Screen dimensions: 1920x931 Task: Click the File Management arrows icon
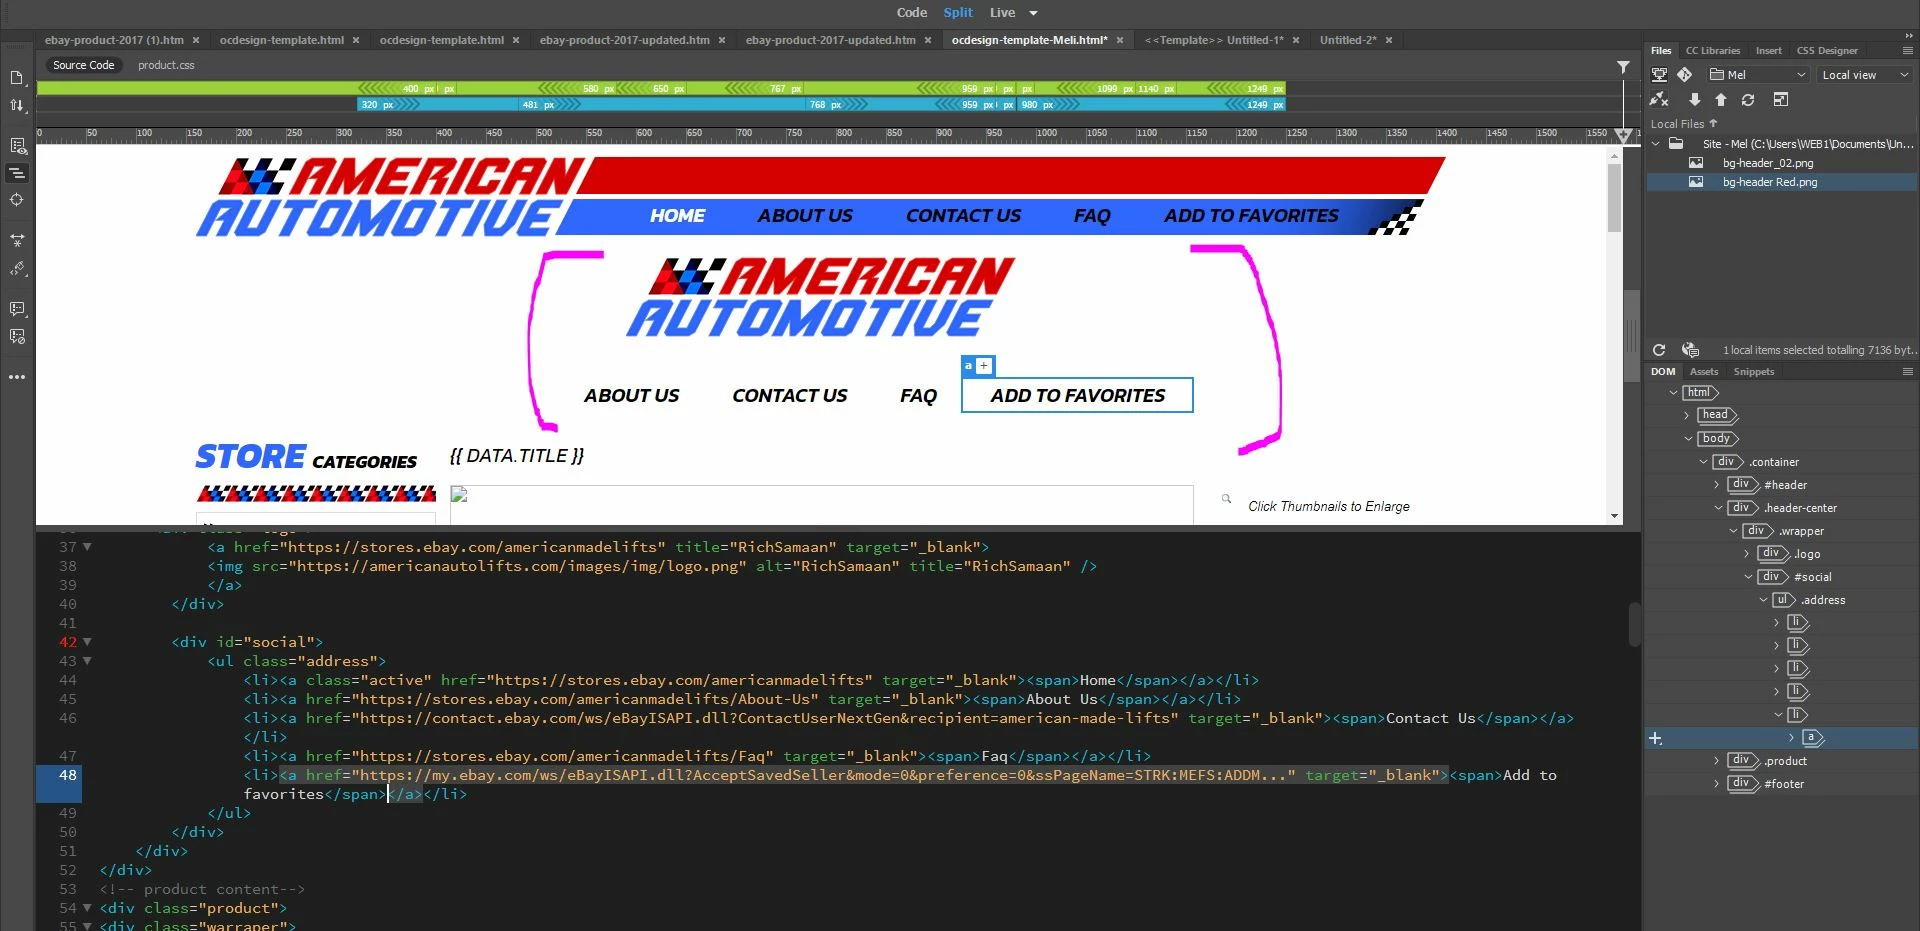(x=17, y=105)
